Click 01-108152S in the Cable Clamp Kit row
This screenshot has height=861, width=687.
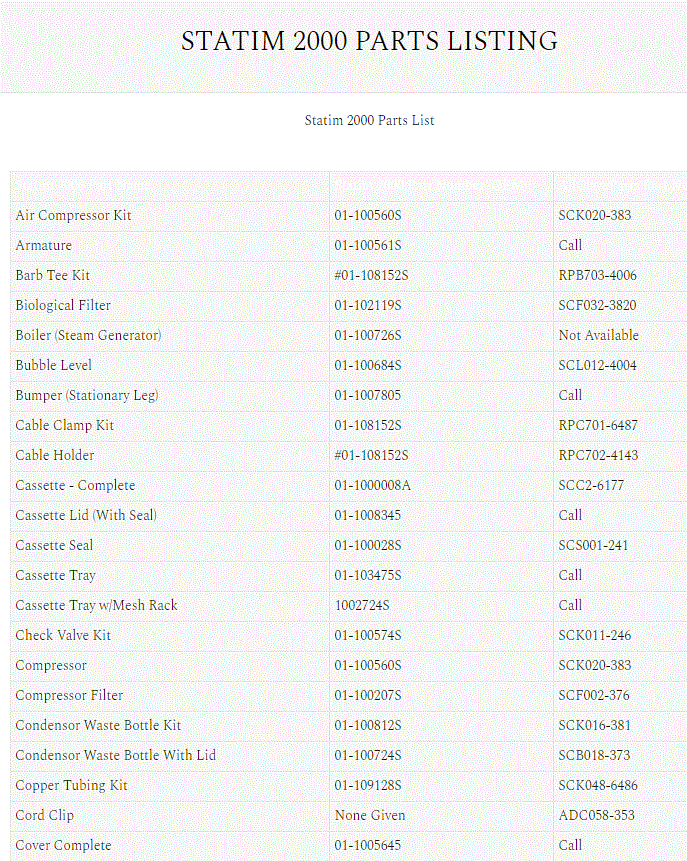click(367, 426)
